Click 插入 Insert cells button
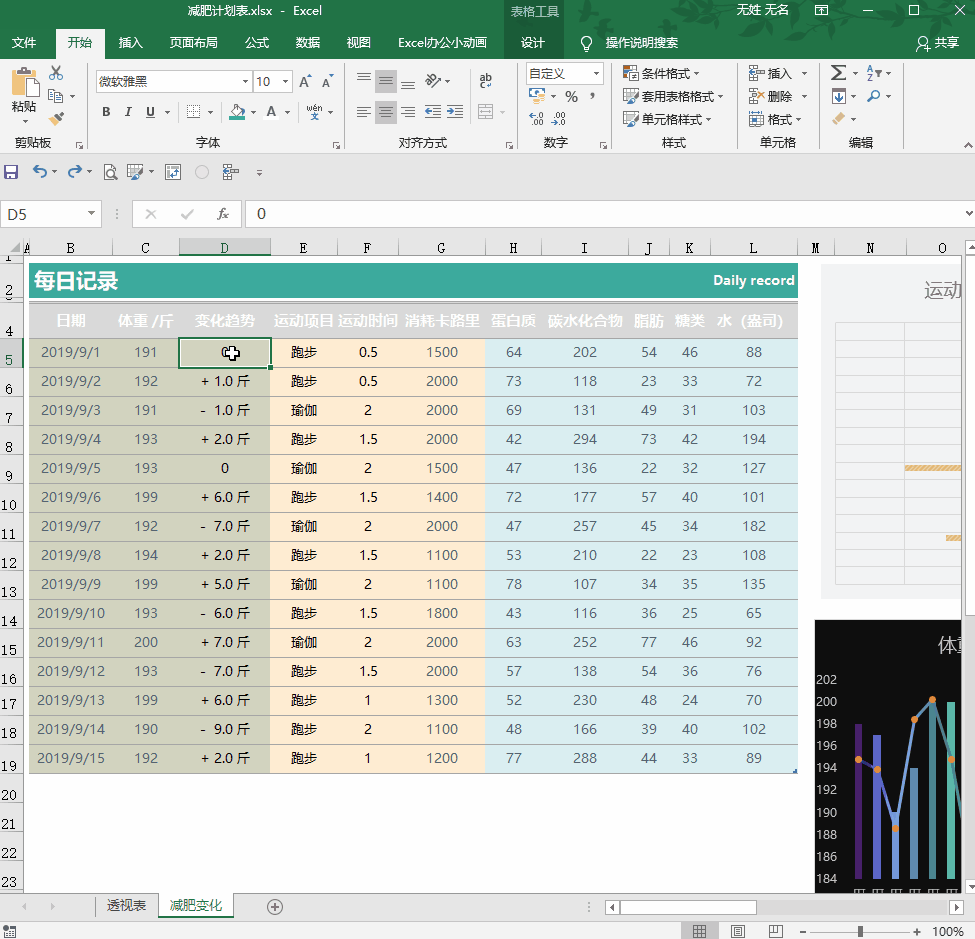 [x=771, y=73]
